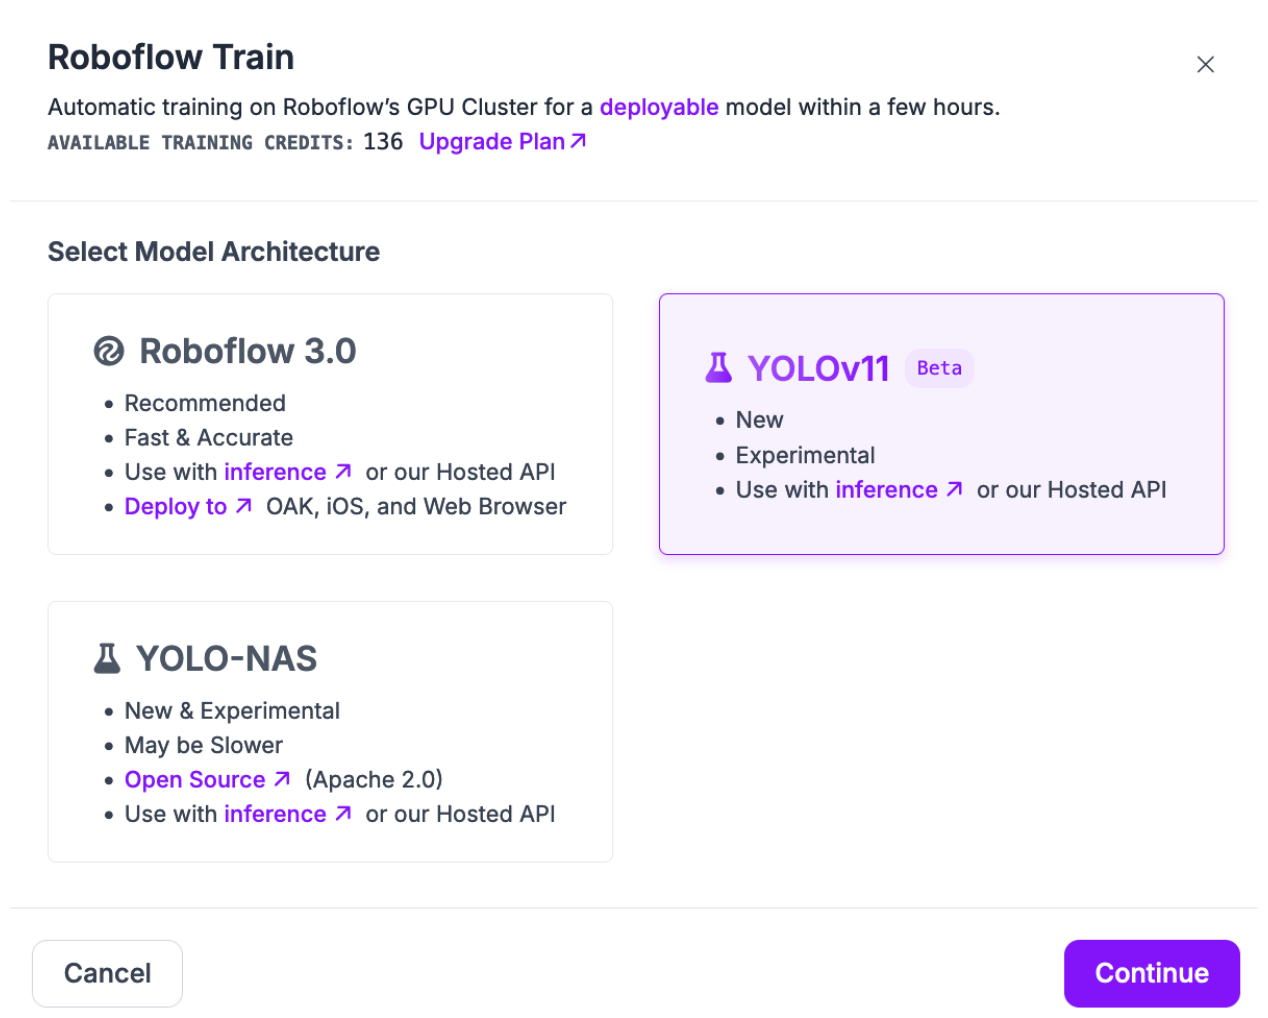Click external arrow beside inference in YOLOv11 card
Screen dimensions: 1268x1018
954,489
